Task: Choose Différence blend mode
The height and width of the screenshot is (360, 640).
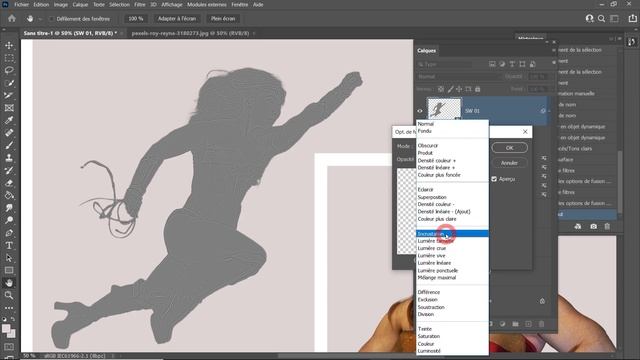Action: pos(452,292)
